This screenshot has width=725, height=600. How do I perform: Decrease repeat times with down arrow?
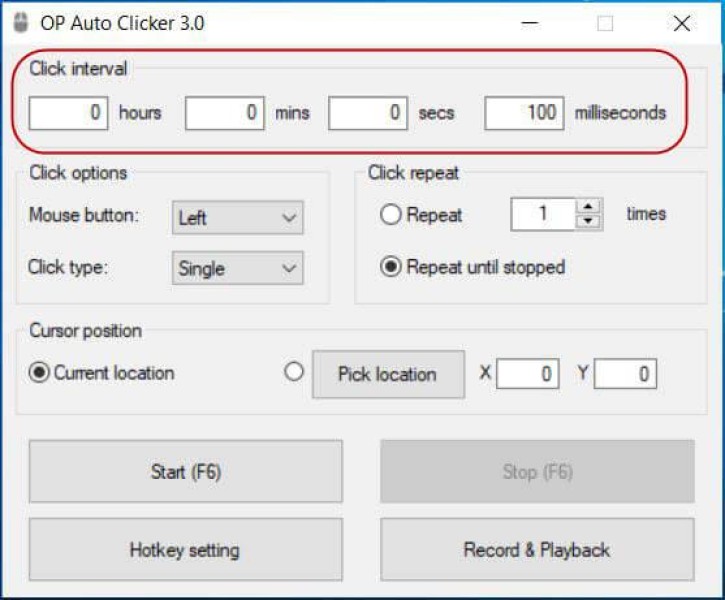tap(589, 221)
